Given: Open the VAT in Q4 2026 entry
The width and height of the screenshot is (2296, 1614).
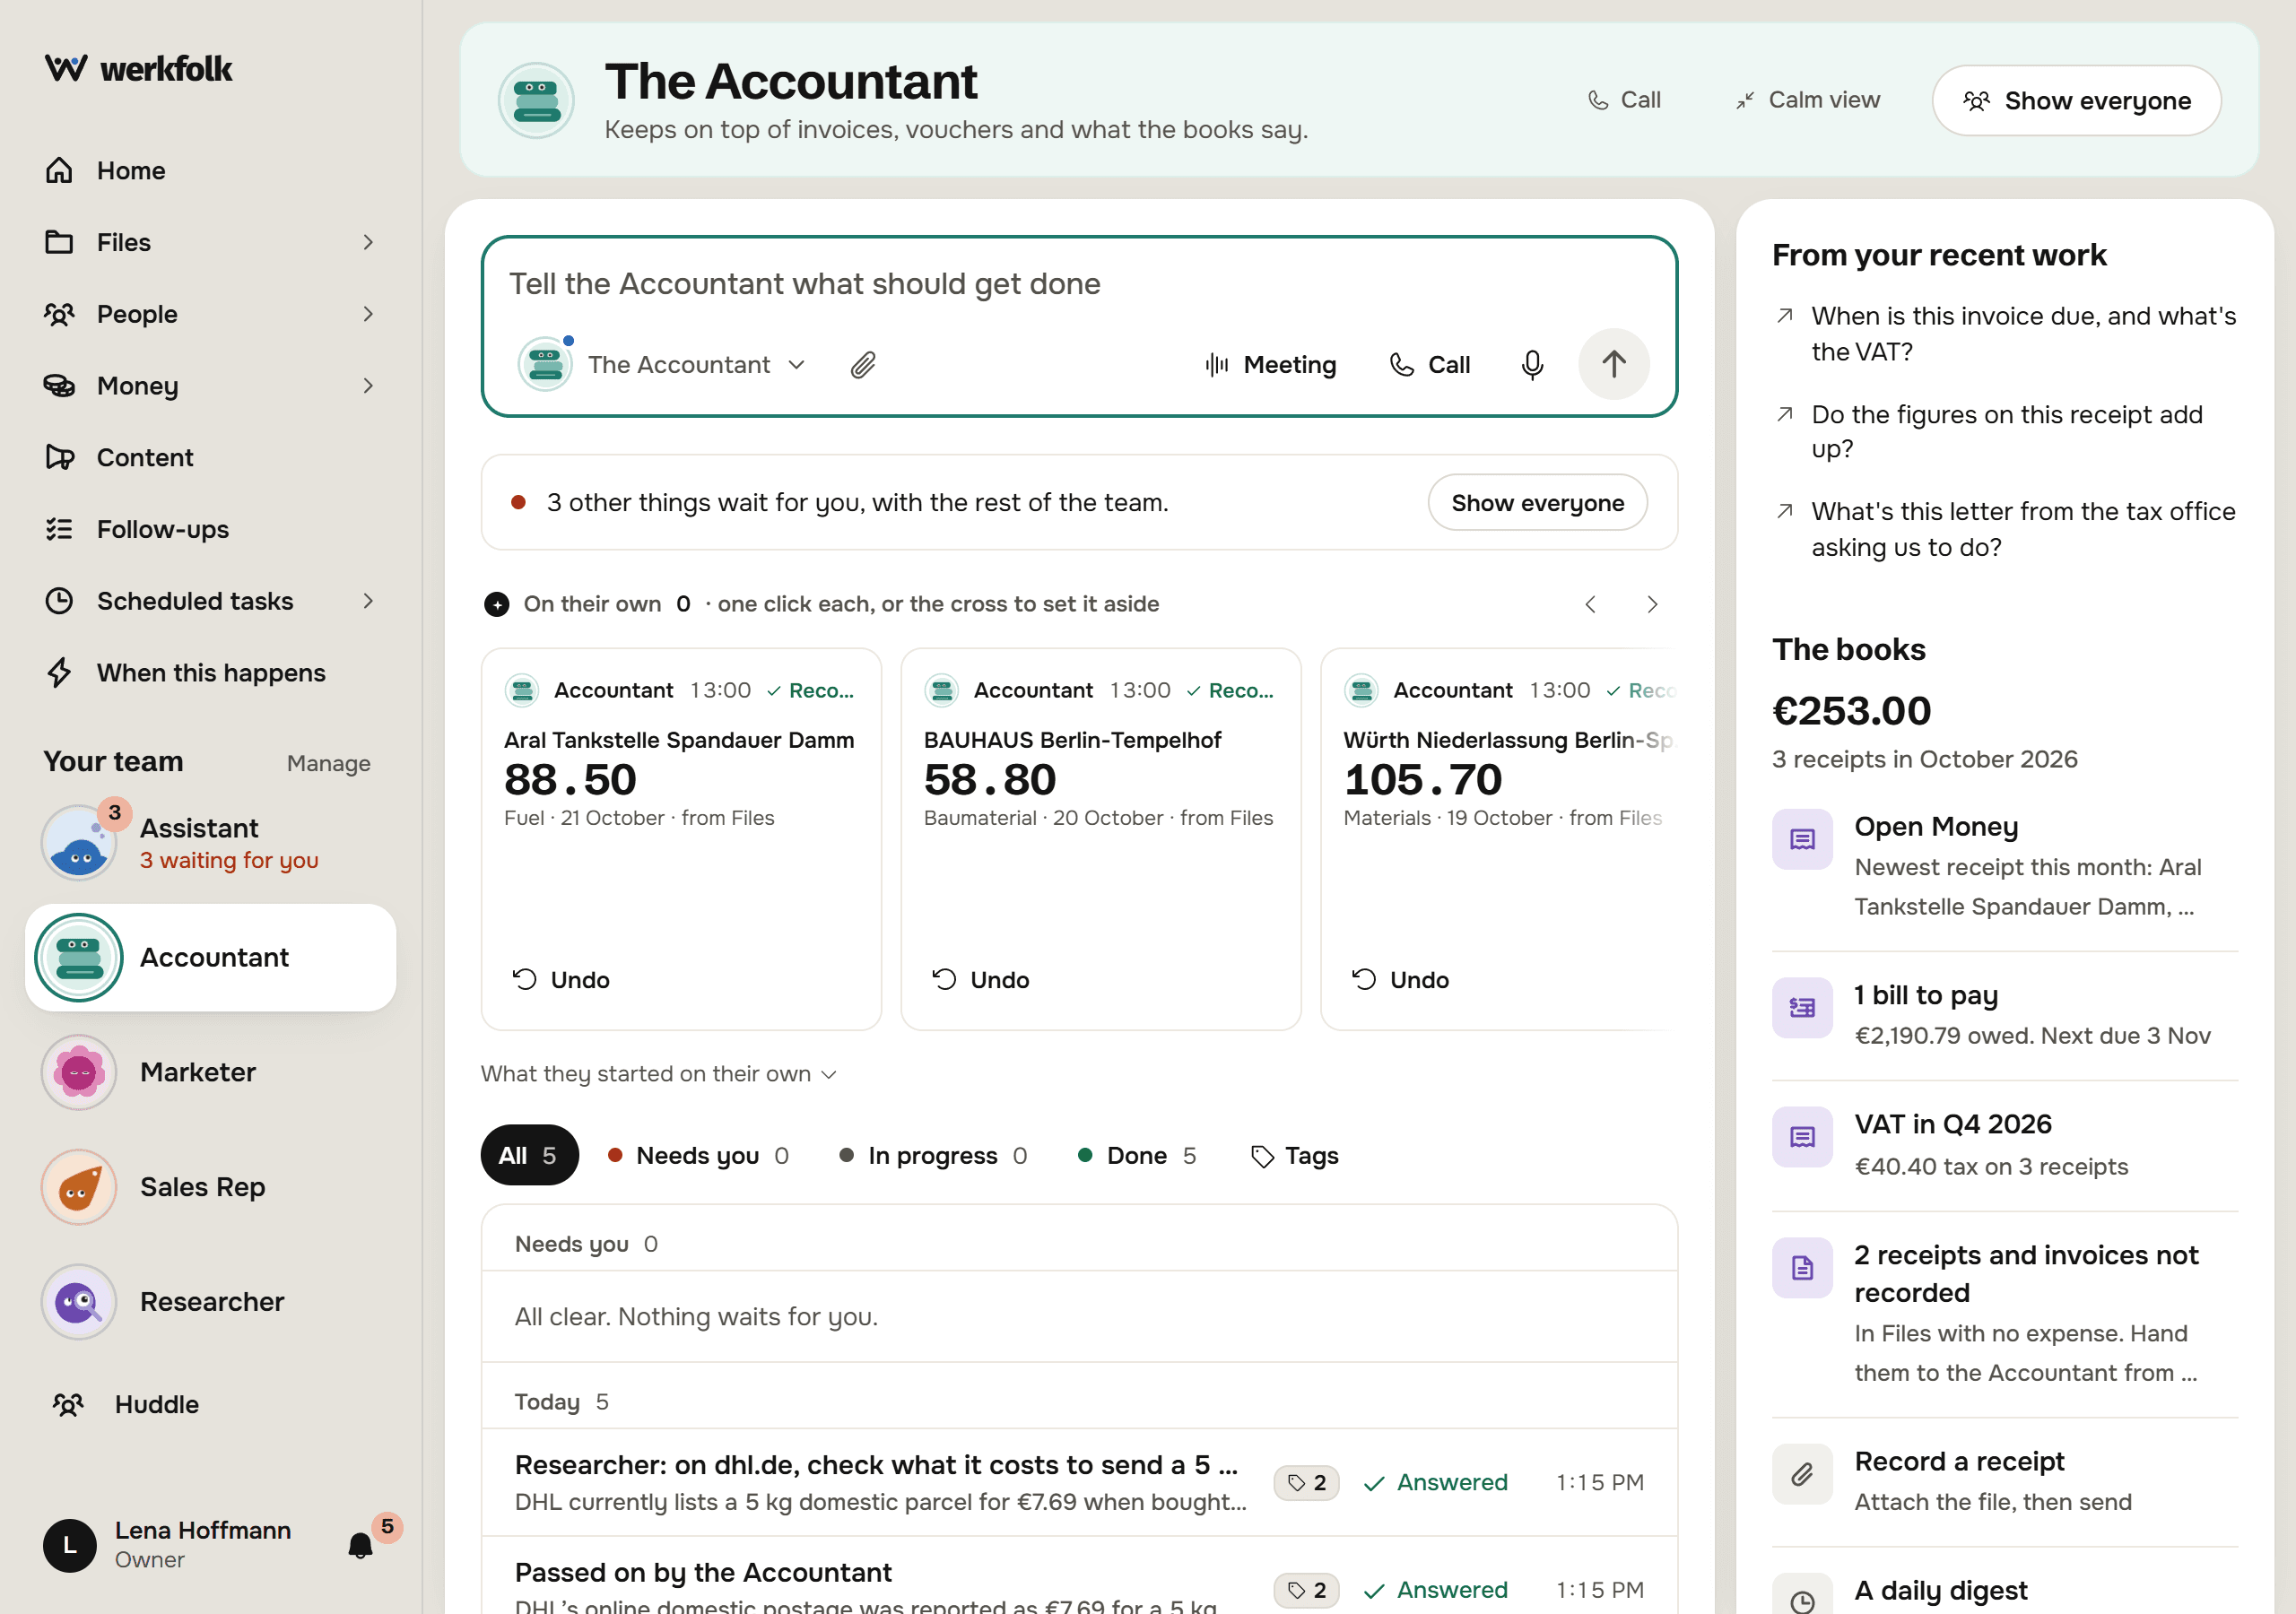Looking at the screenshot, I should (x=2005, y=1144).
